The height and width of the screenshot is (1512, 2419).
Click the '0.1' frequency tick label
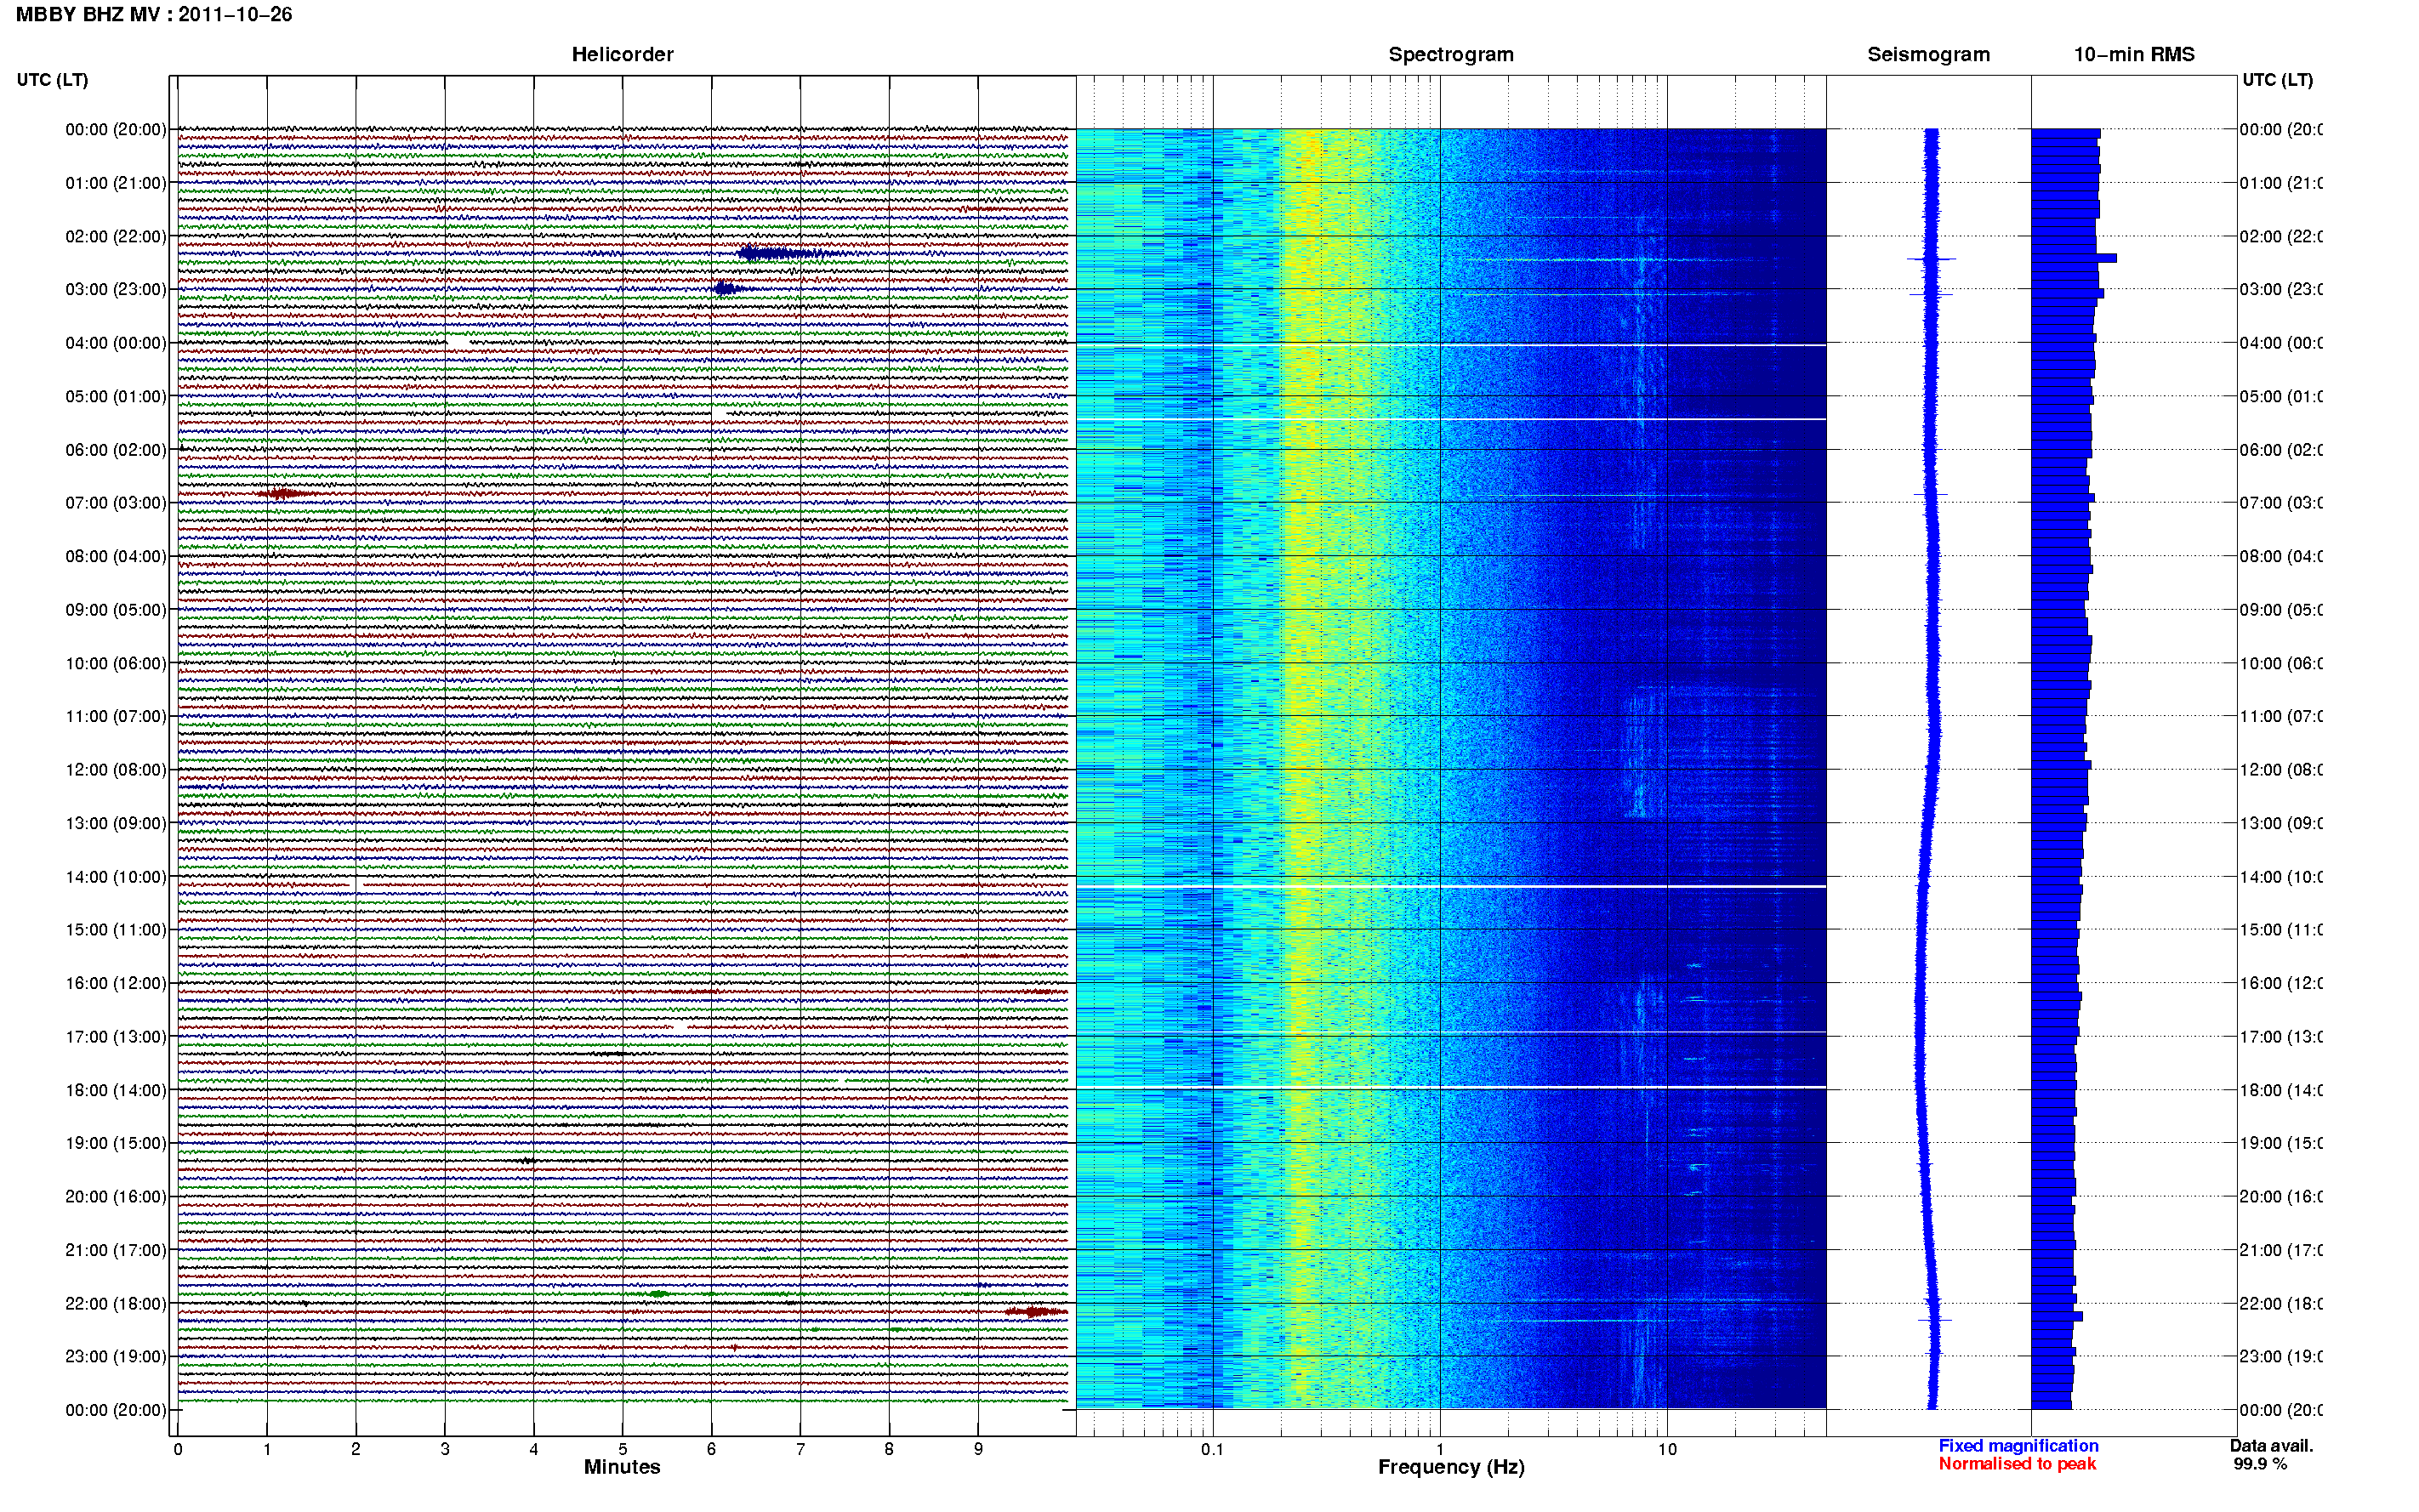[1212, 1449]
